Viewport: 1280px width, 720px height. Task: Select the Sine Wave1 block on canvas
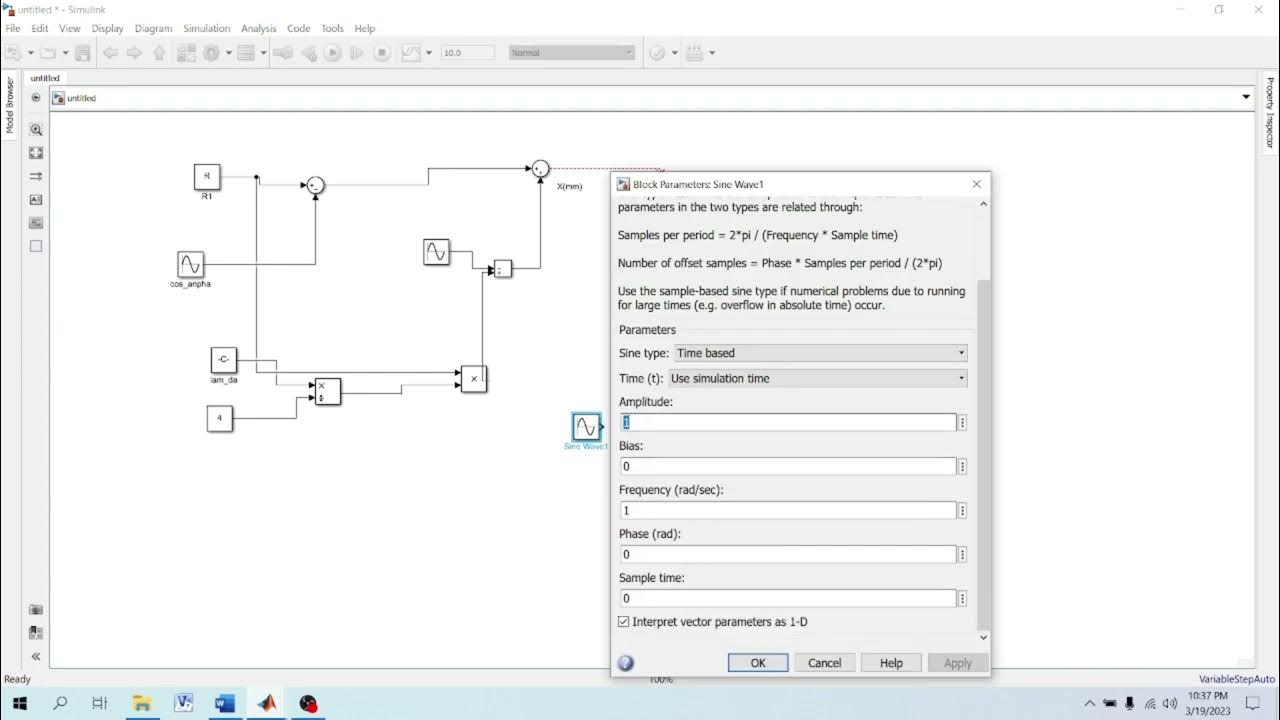tap(587, 427)
